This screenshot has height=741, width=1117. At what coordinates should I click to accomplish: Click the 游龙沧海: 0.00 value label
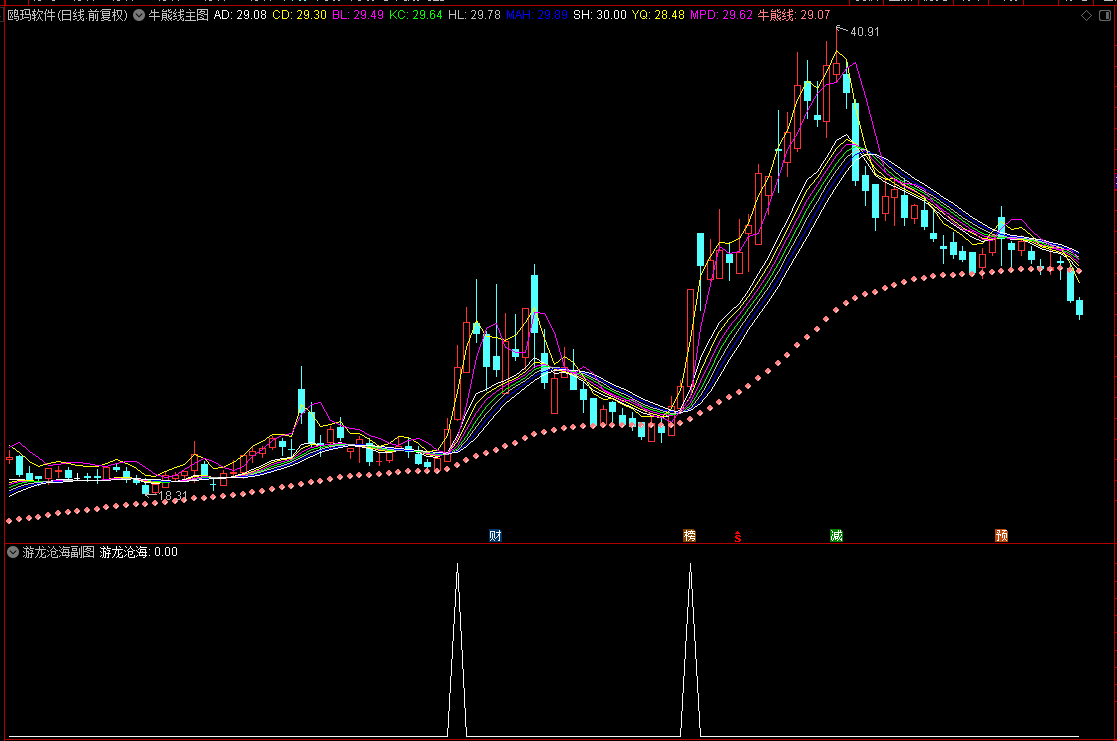[138, 551]
